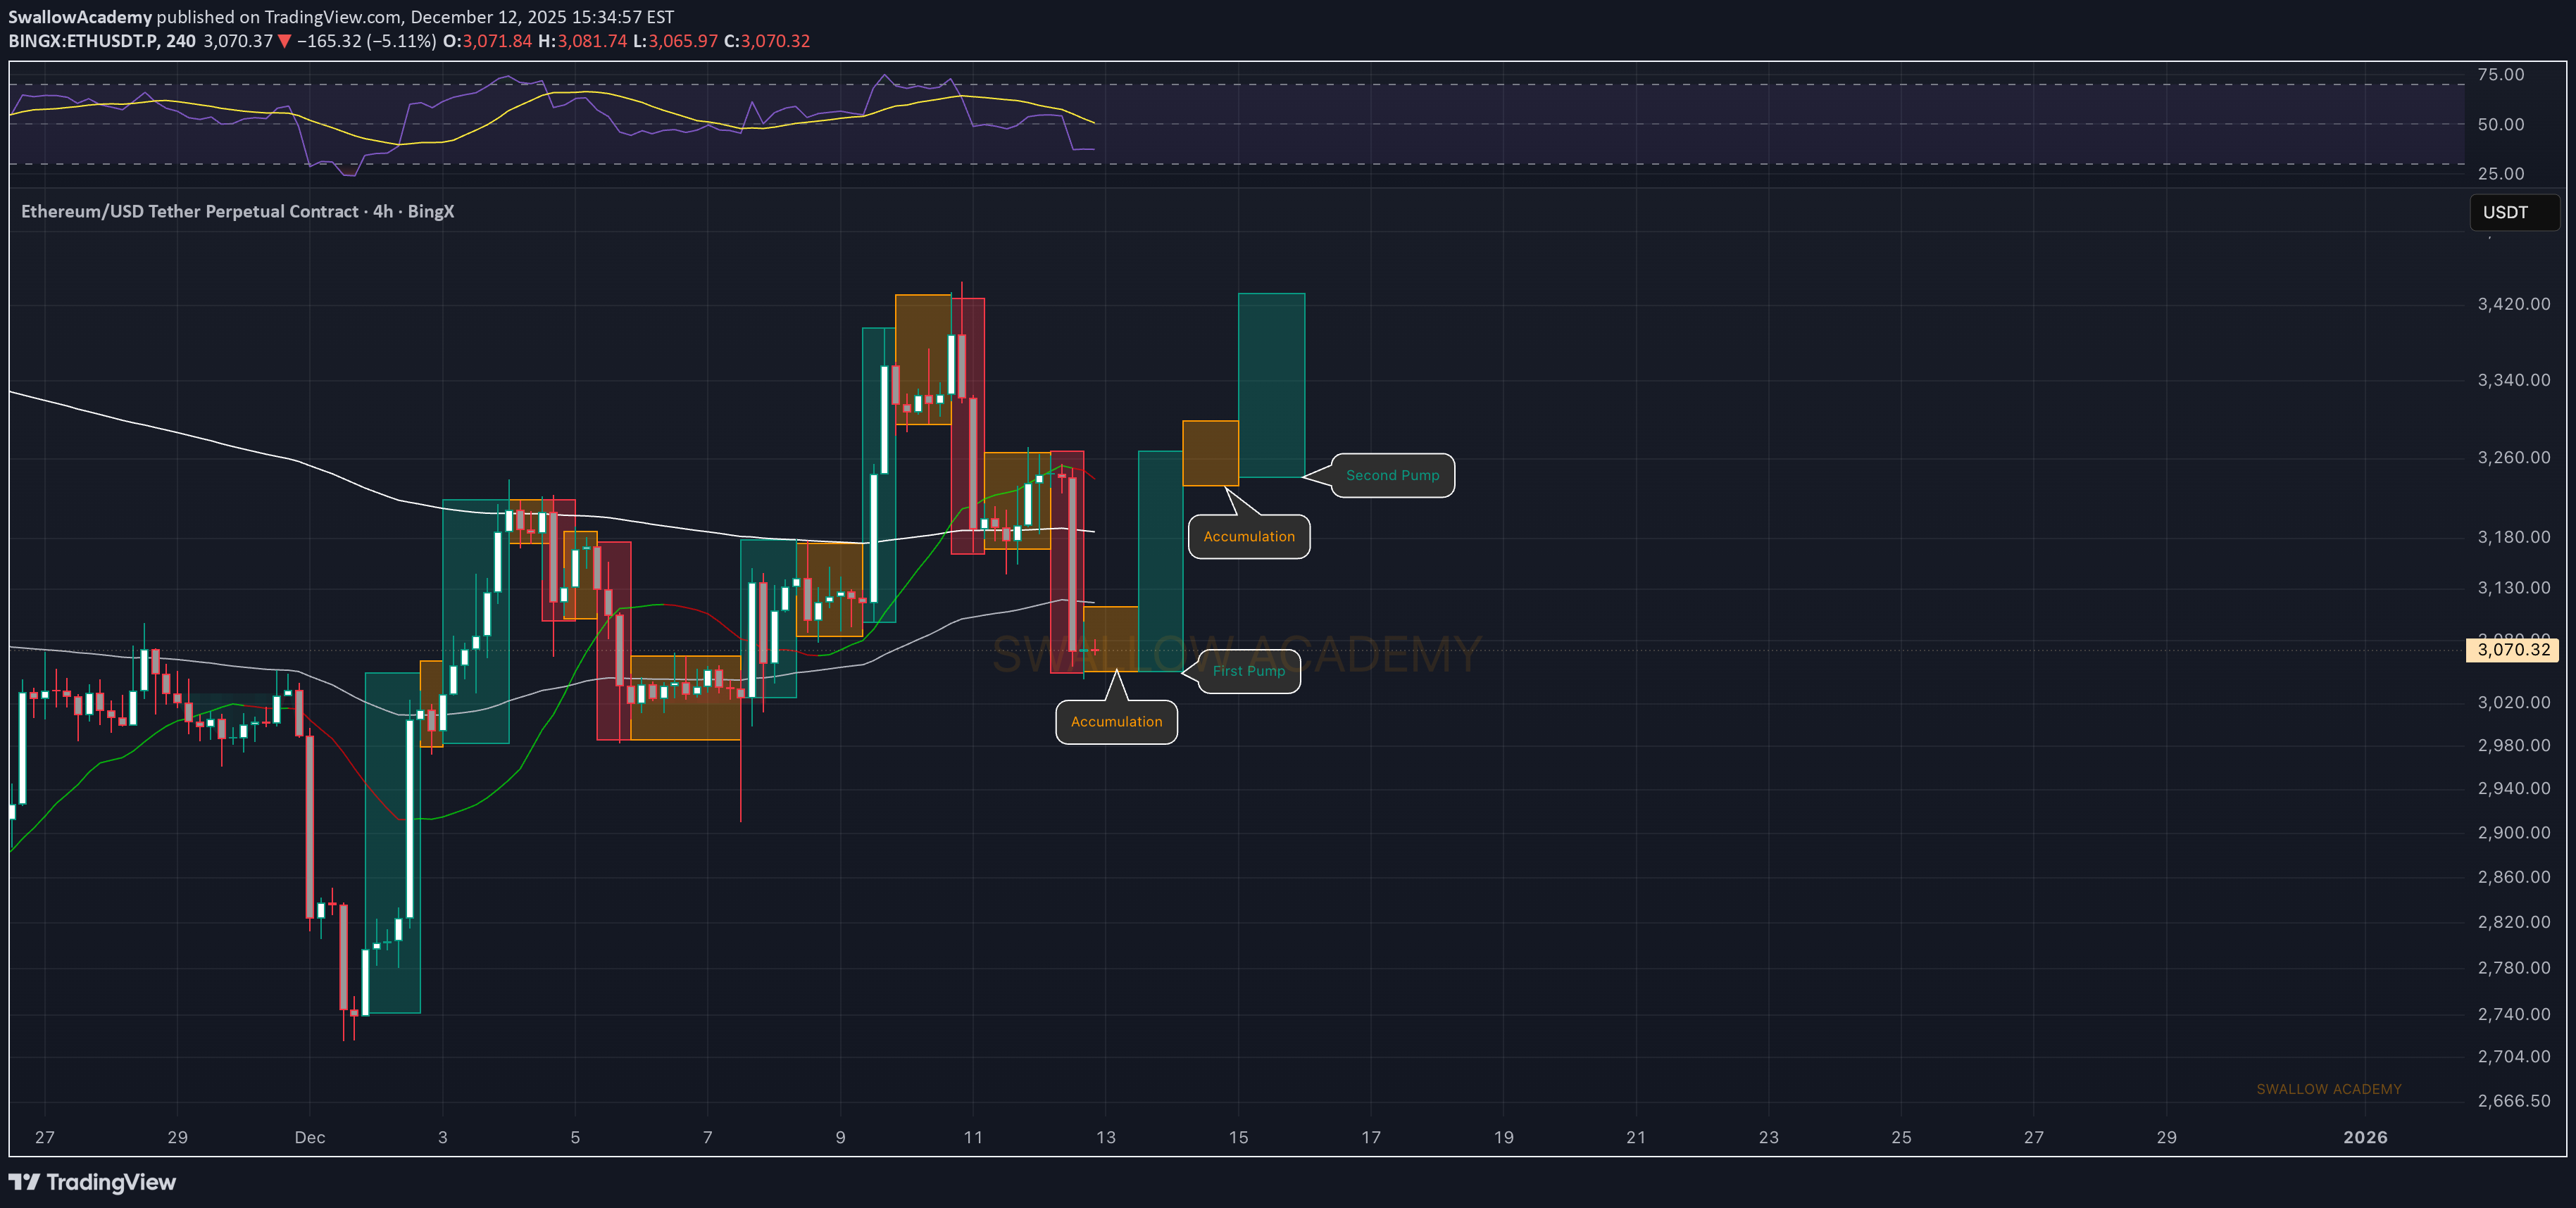This screenshot has height=1208, width=2576.
Task: Click the tall green Second Pump projection box
Action: tap(1271, 385)
